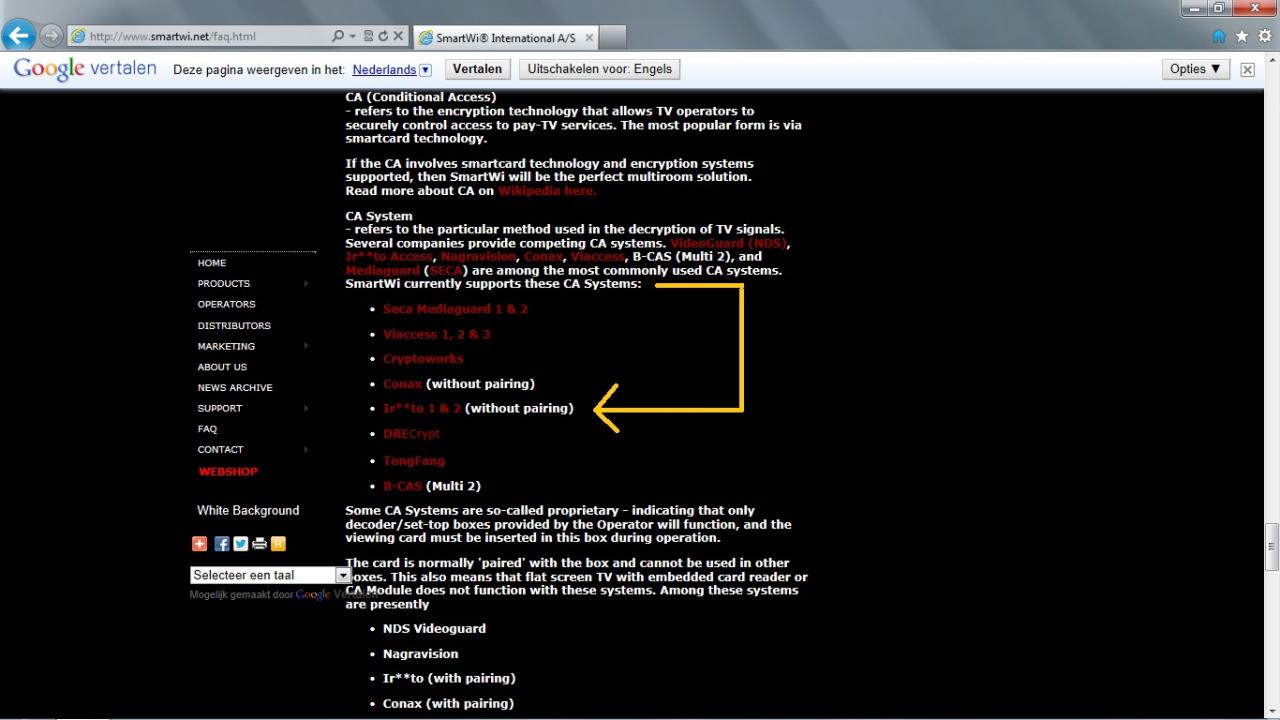Screen dimensions: 1280x720
Task: Expand the SUPPORT submenu arrow
Action: click(306, 408)
